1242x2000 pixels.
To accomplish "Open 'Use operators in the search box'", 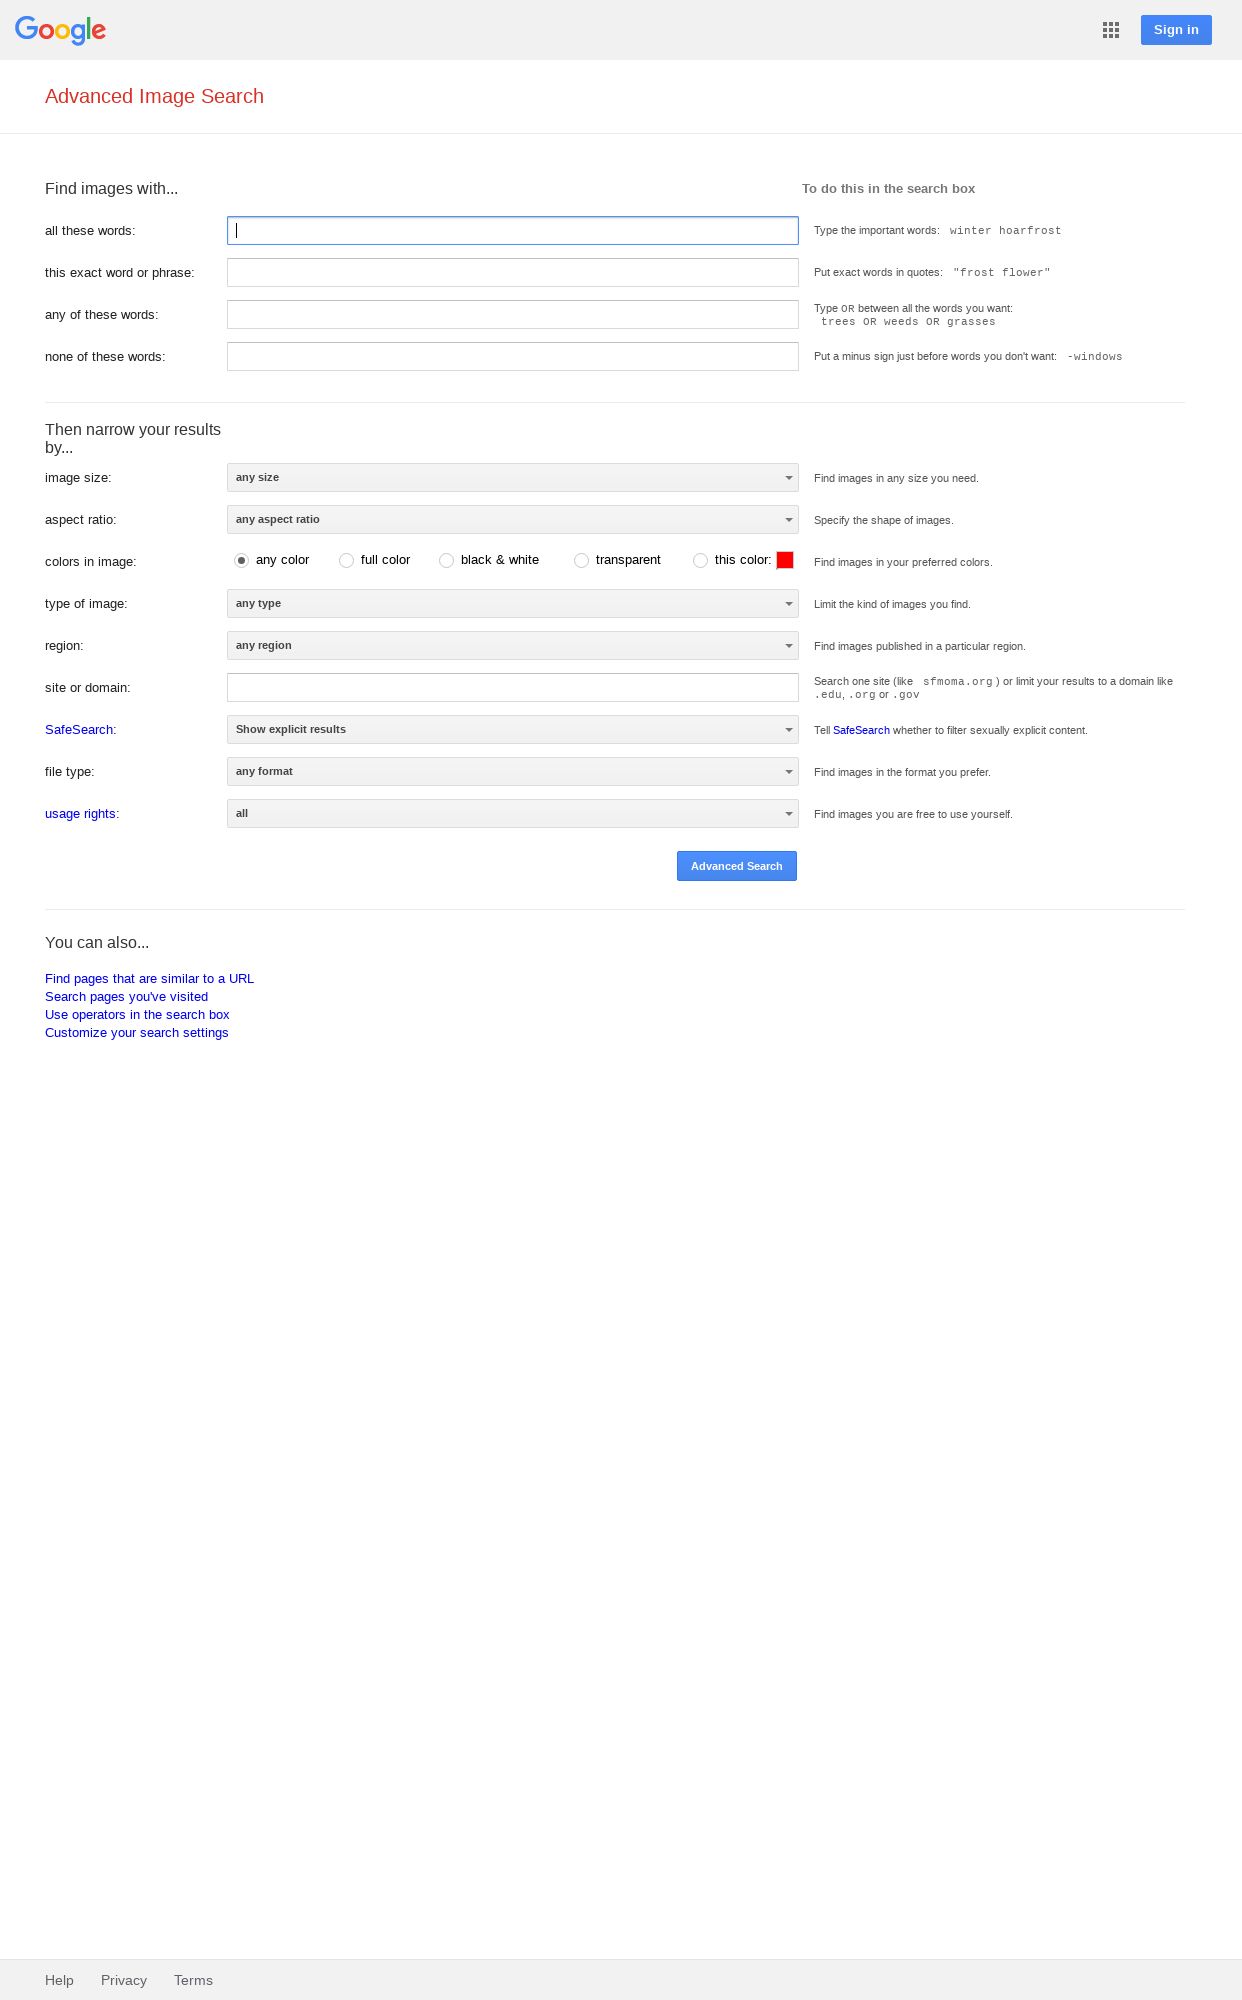I will coord(137,1015).
